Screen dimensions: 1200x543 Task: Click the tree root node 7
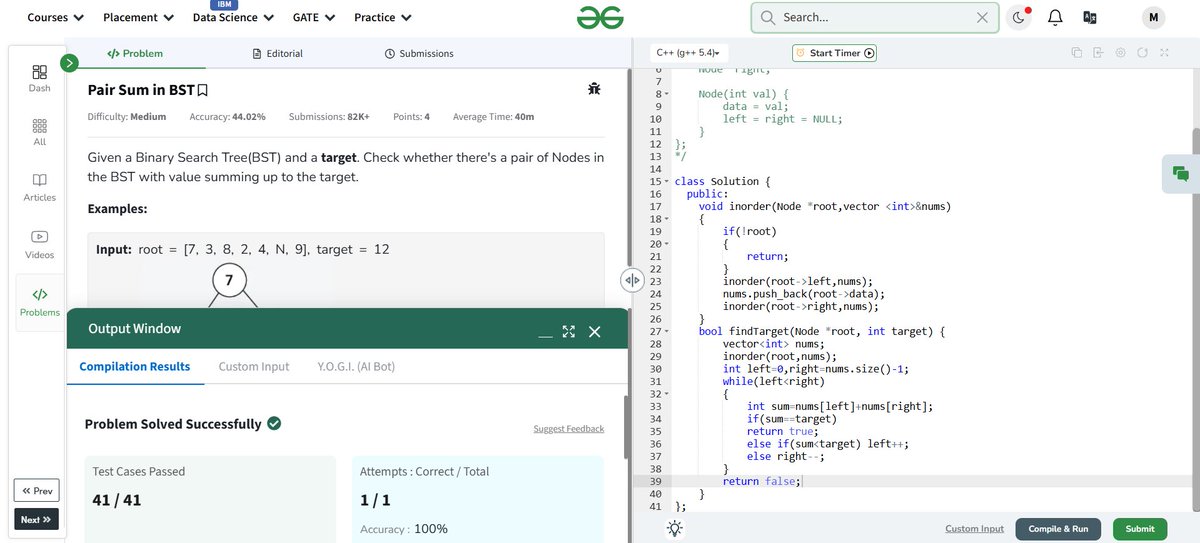(229, 281)
